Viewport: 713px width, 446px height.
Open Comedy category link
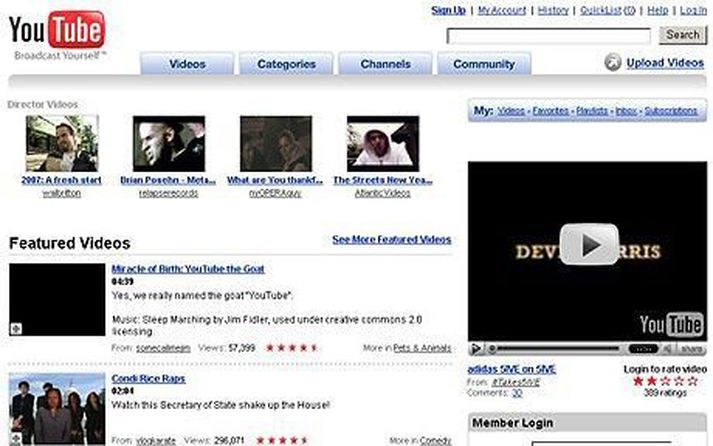[435, 441]
